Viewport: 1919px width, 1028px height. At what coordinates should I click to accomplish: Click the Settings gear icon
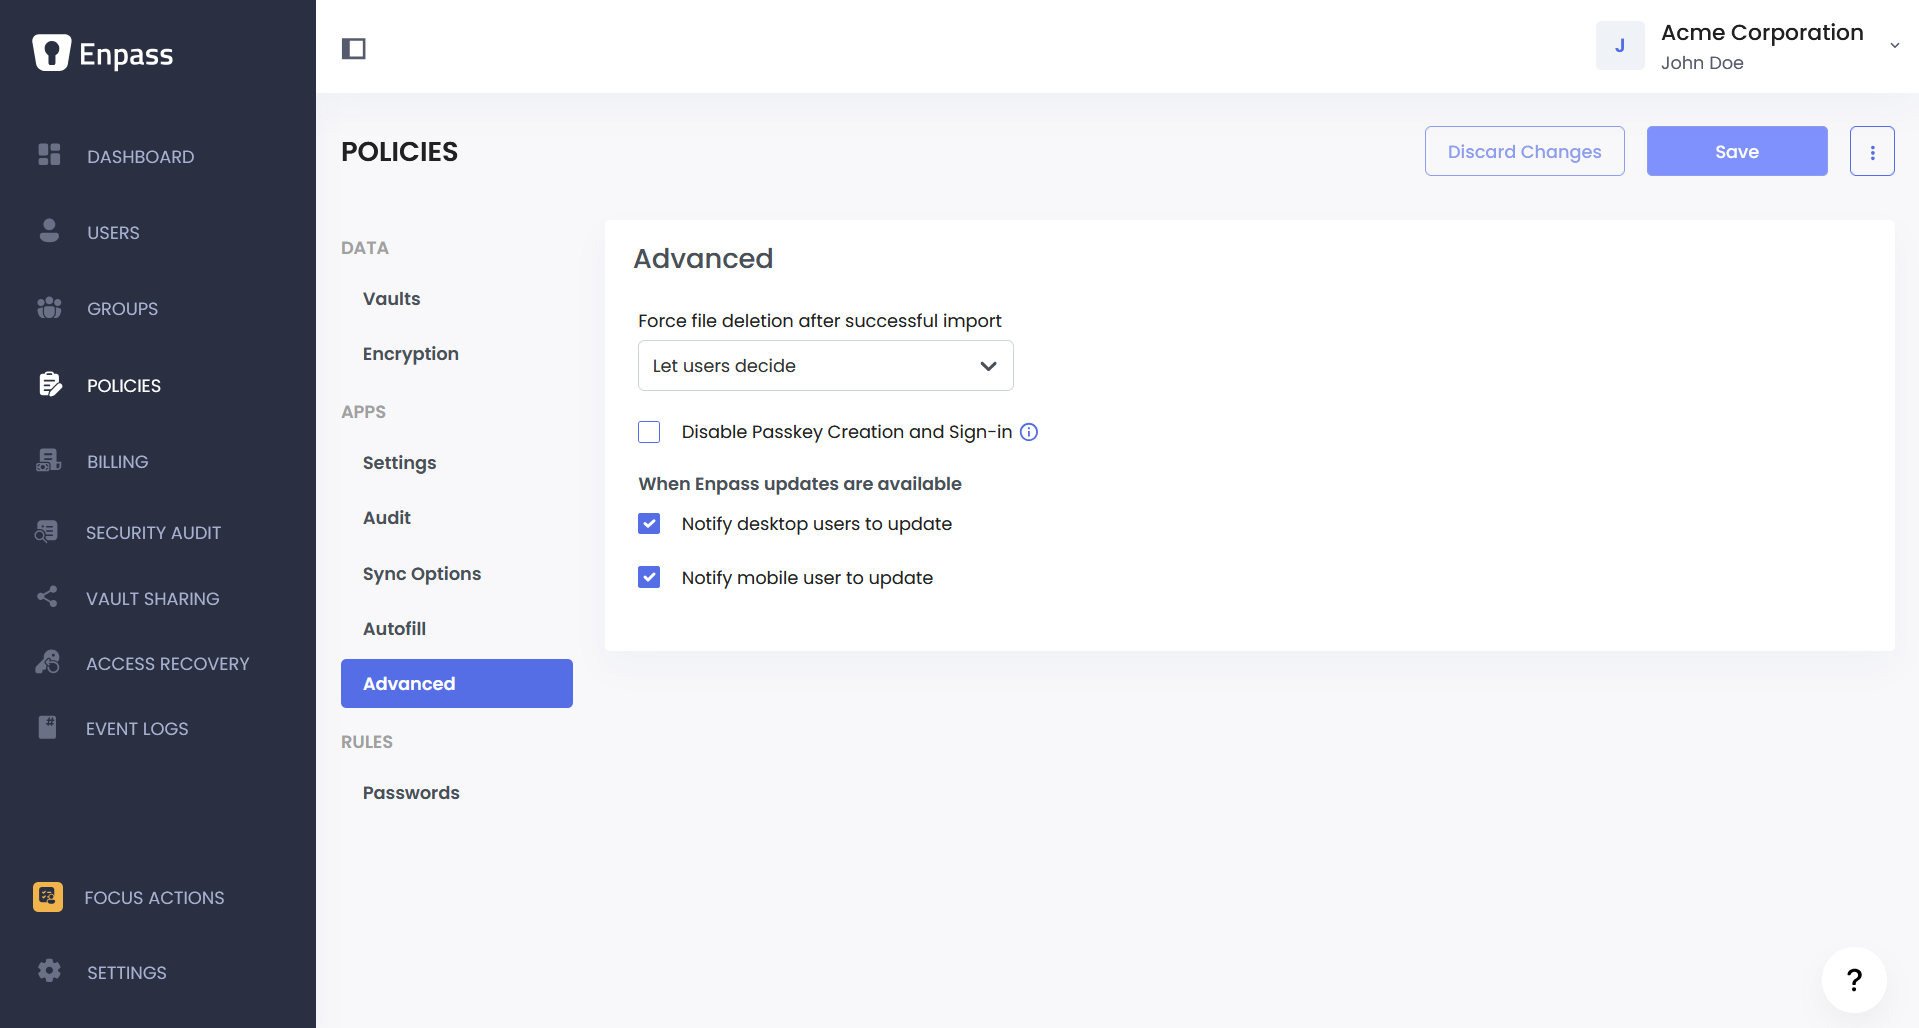(x=49, y=971)
